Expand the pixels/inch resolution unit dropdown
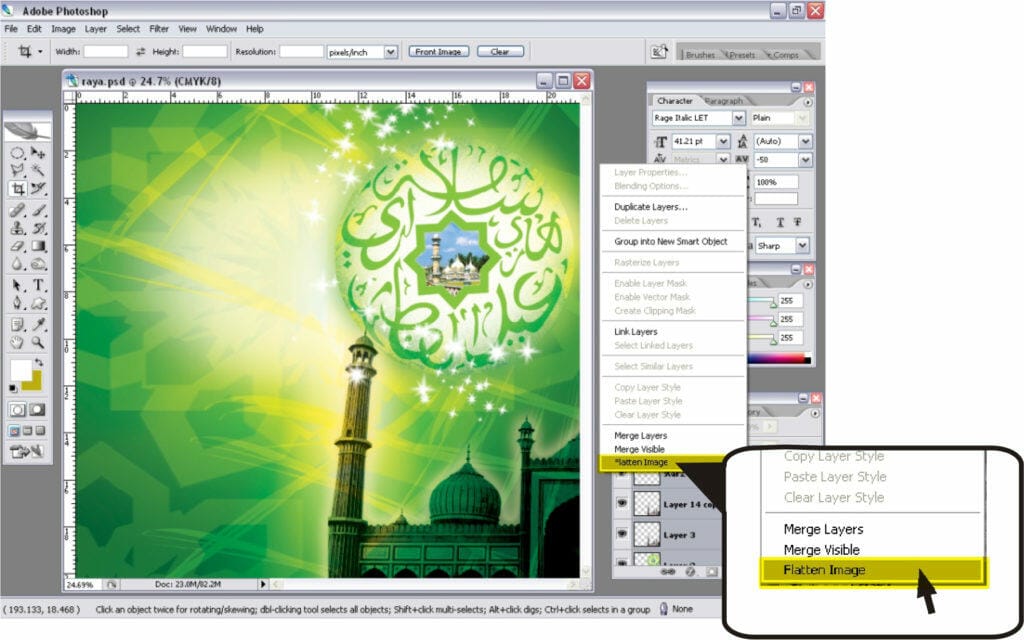The height and width of the screenshot is (640, 1024). click(390, 52)
